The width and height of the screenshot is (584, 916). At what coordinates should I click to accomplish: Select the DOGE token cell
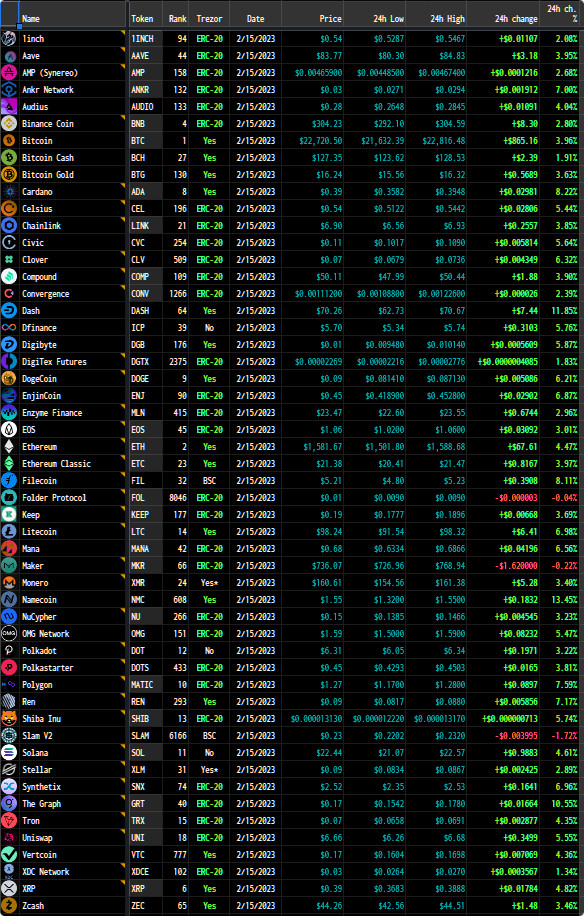[x=145, y=379]
